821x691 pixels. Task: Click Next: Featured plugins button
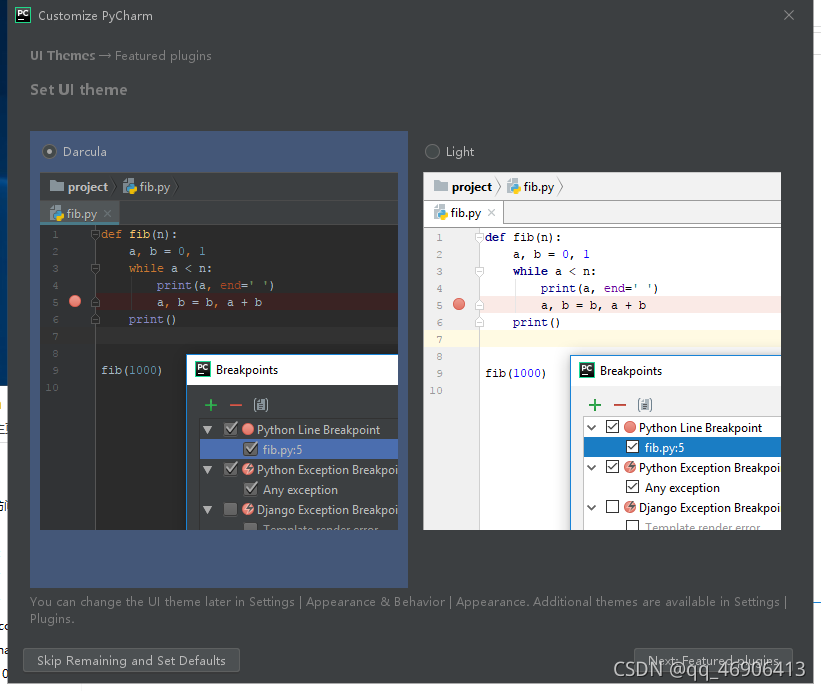coord(713,660)
